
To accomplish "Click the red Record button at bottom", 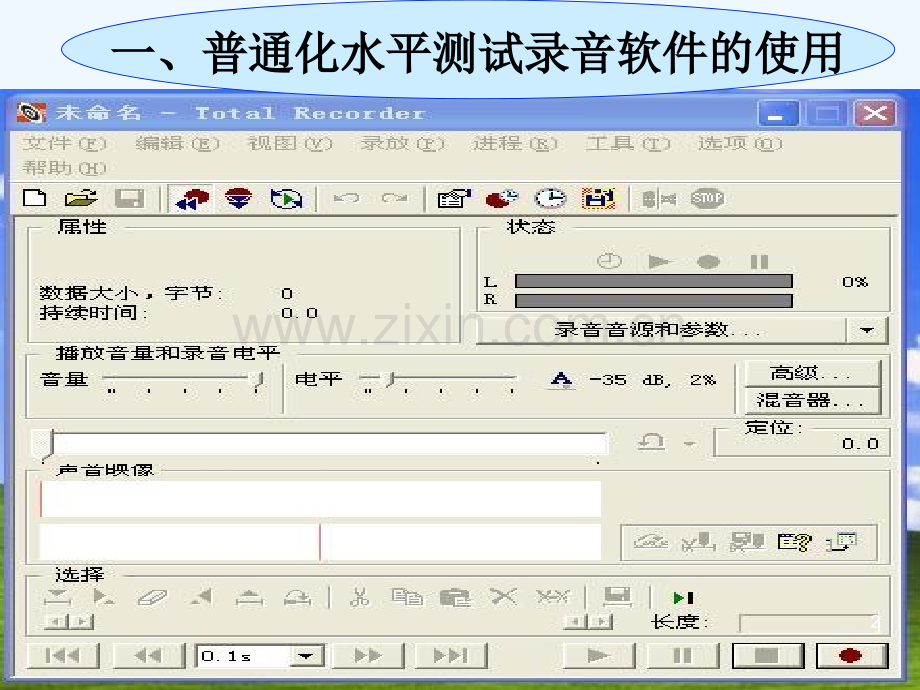I will [x=851, y=655].
